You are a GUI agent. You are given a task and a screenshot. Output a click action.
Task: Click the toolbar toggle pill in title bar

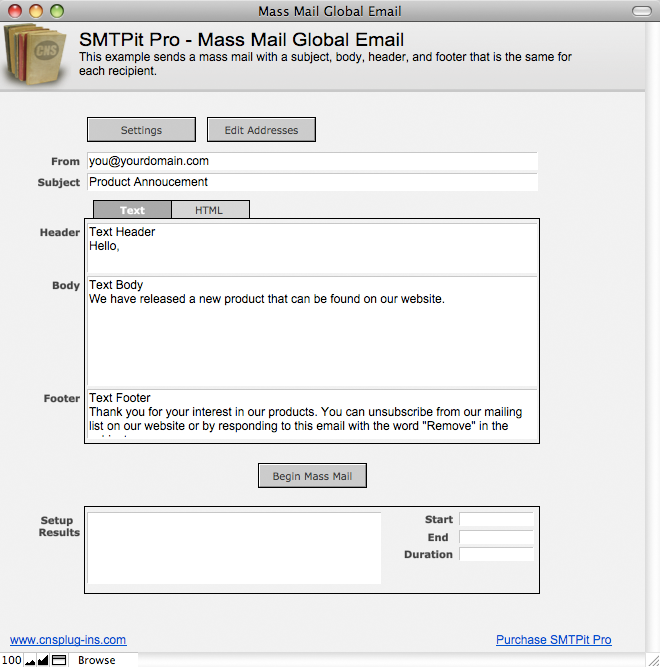(642, 11)
